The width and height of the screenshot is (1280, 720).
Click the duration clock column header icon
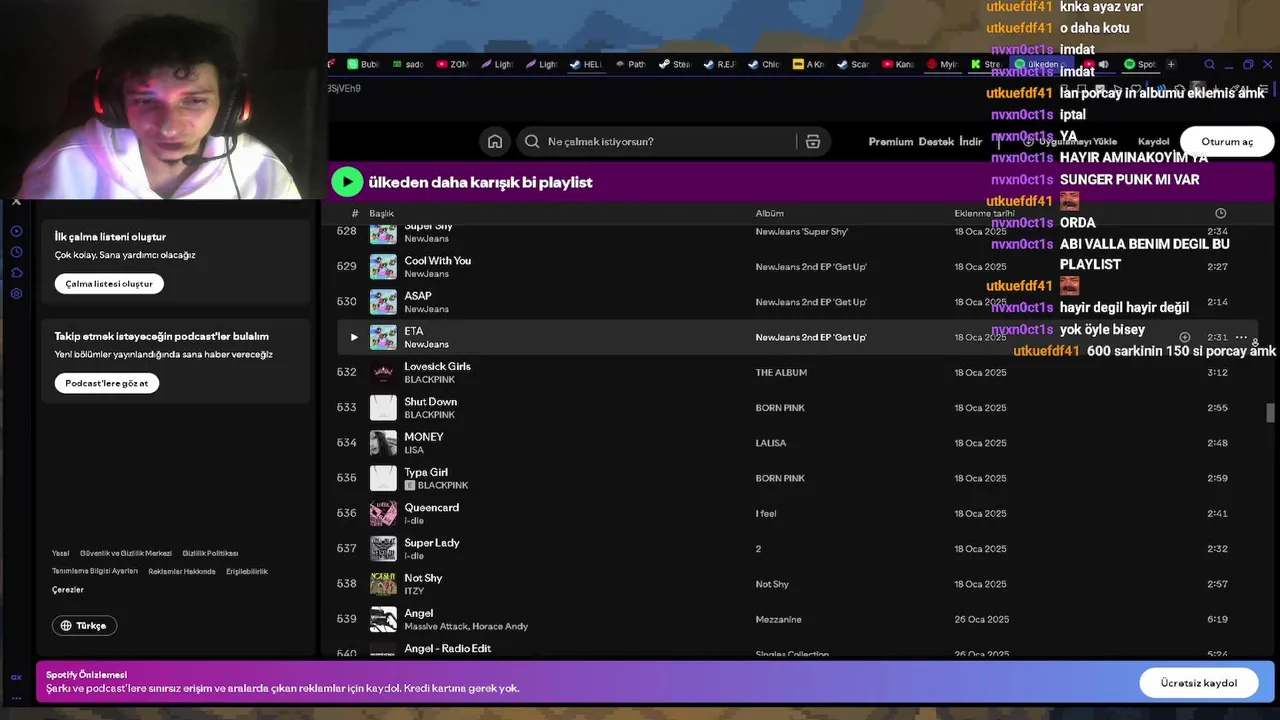(1220, 213)
